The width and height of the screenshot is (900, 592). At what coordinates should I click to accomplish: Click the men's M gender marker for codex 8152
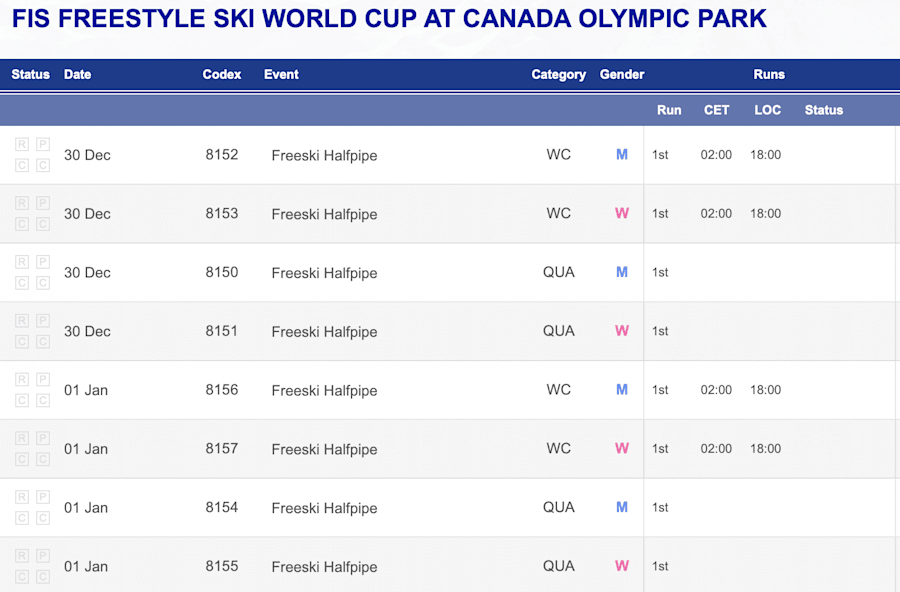[x=622, y=154]
